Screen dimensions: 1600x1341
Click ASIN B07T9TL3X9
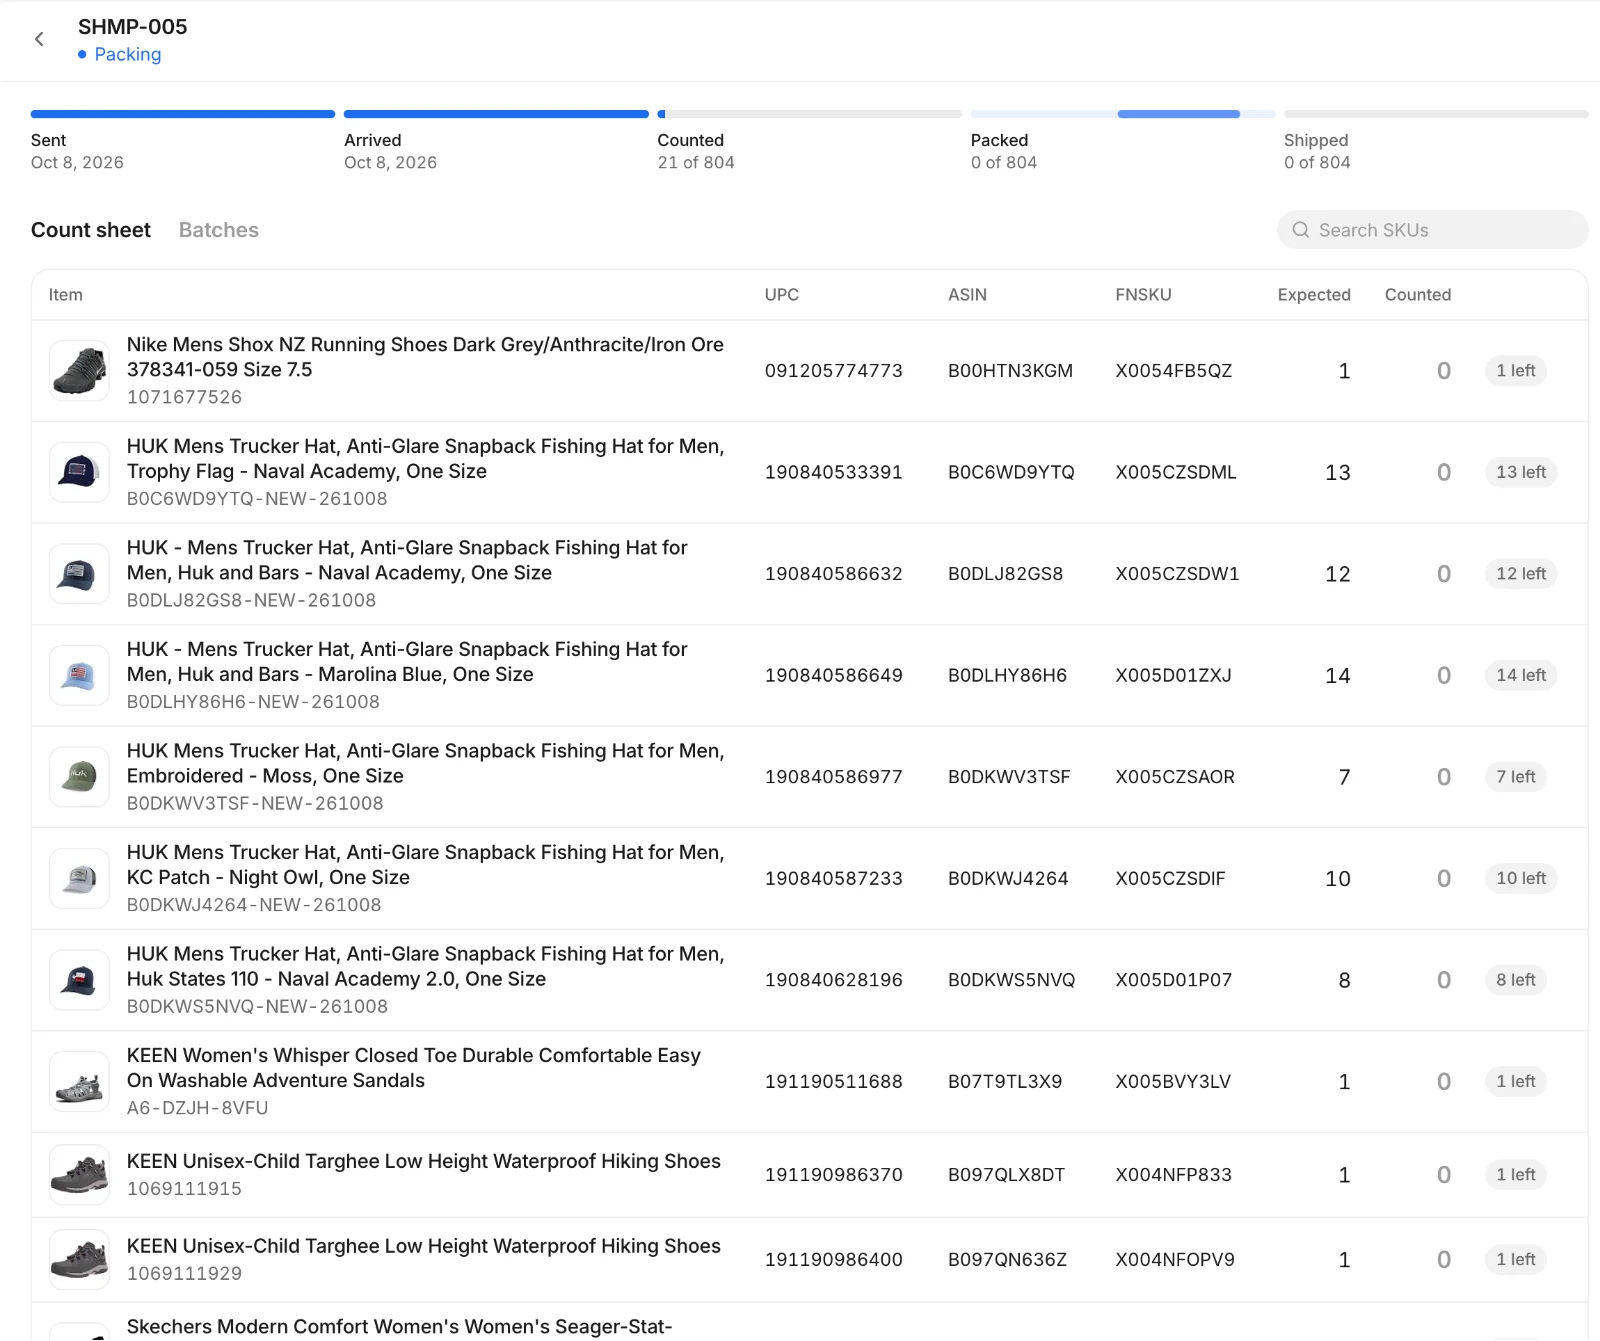click(1005, 1081)
